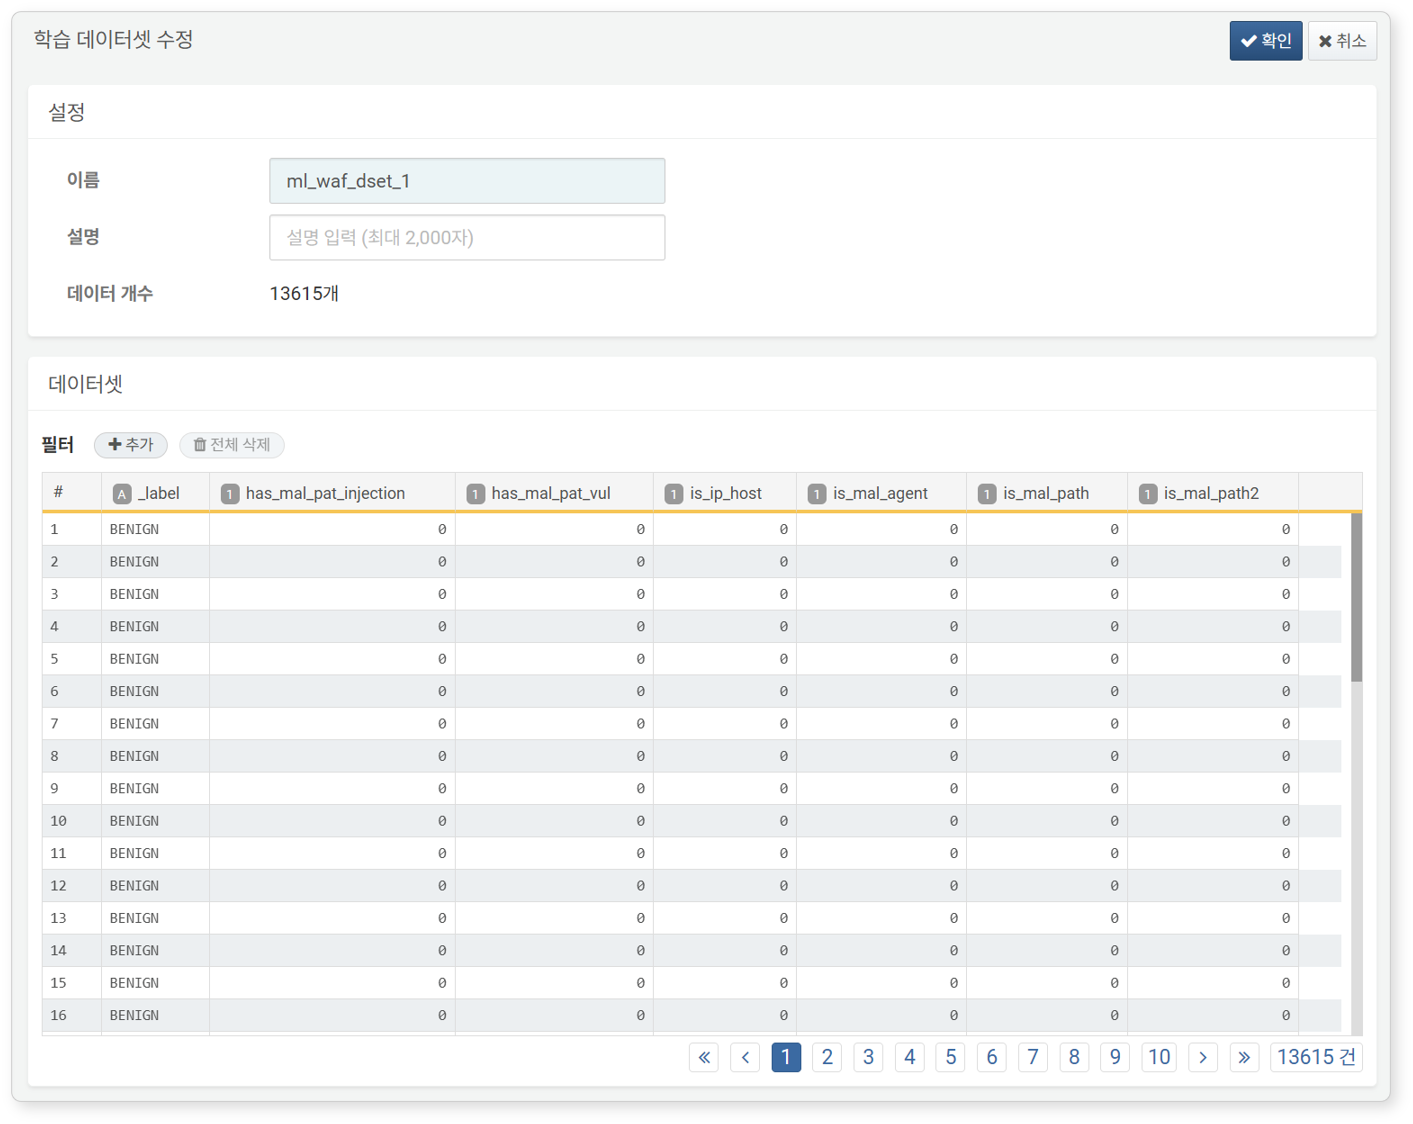Open page 2 of the dataset
The image size is (1413, 1124).
point(827,1057)
